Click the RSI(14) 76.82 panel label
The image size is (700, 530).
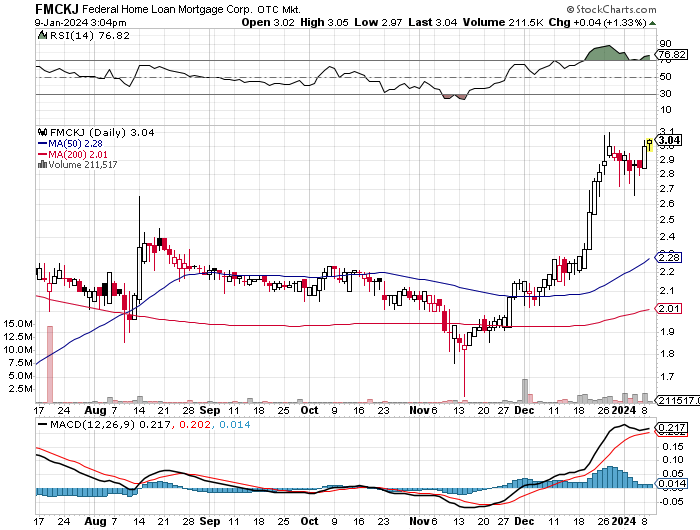point(89,35)
